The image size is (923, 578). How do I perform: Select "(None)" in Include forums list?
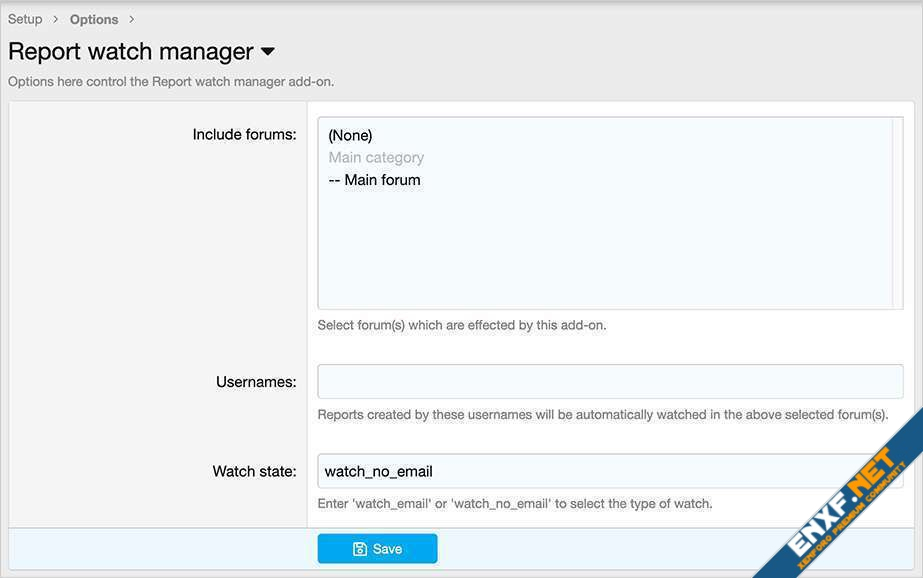coord(350,135)
